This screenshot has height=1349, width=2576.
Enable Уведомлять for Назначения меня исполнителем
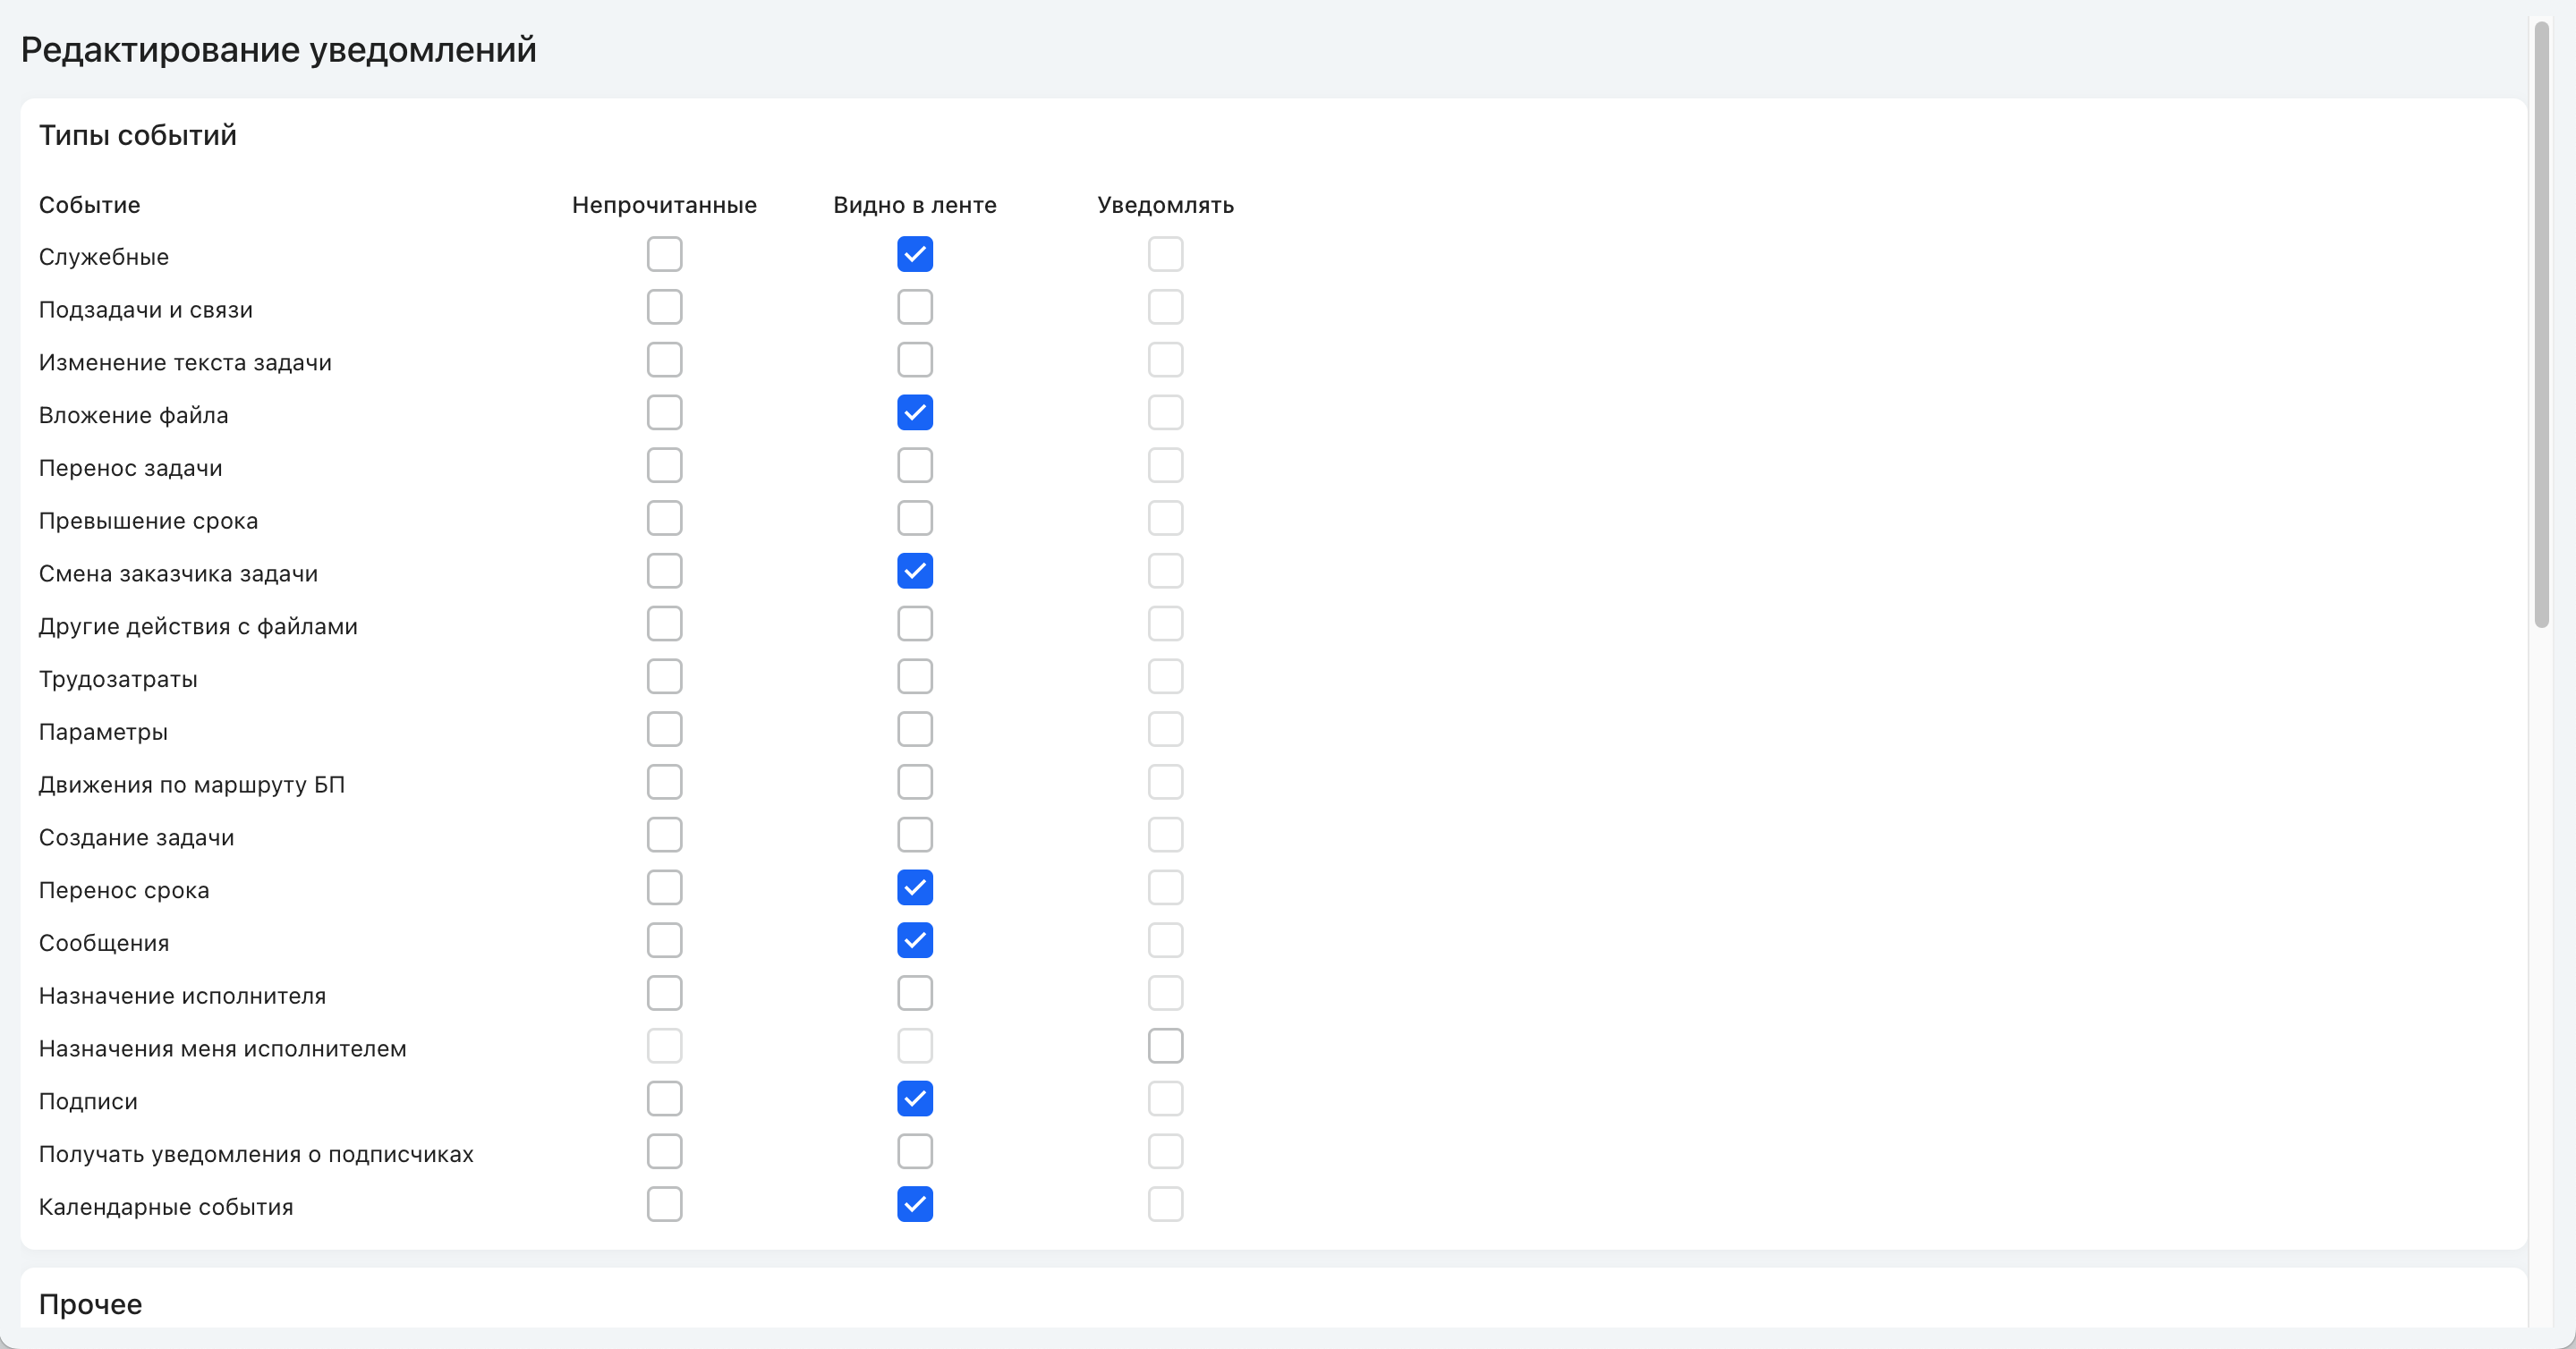pyautogui.click(x=1165, y=1046)
